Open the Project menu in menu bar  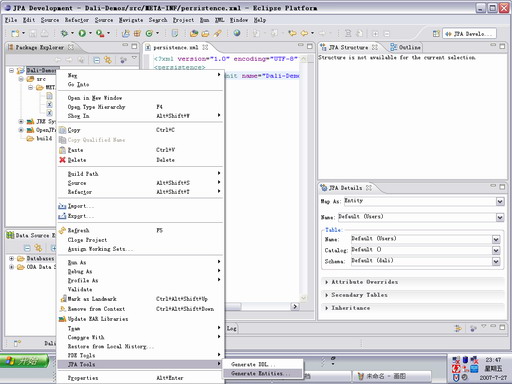coord(183,20)
